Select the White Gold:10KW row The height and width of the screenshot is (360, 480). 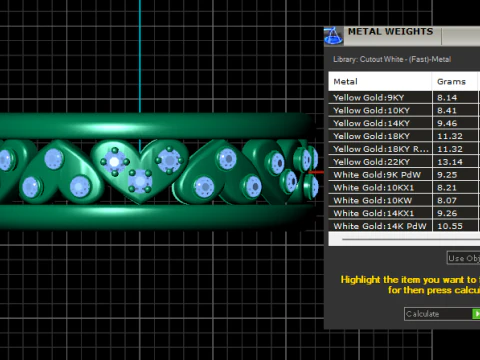[404, 200]
